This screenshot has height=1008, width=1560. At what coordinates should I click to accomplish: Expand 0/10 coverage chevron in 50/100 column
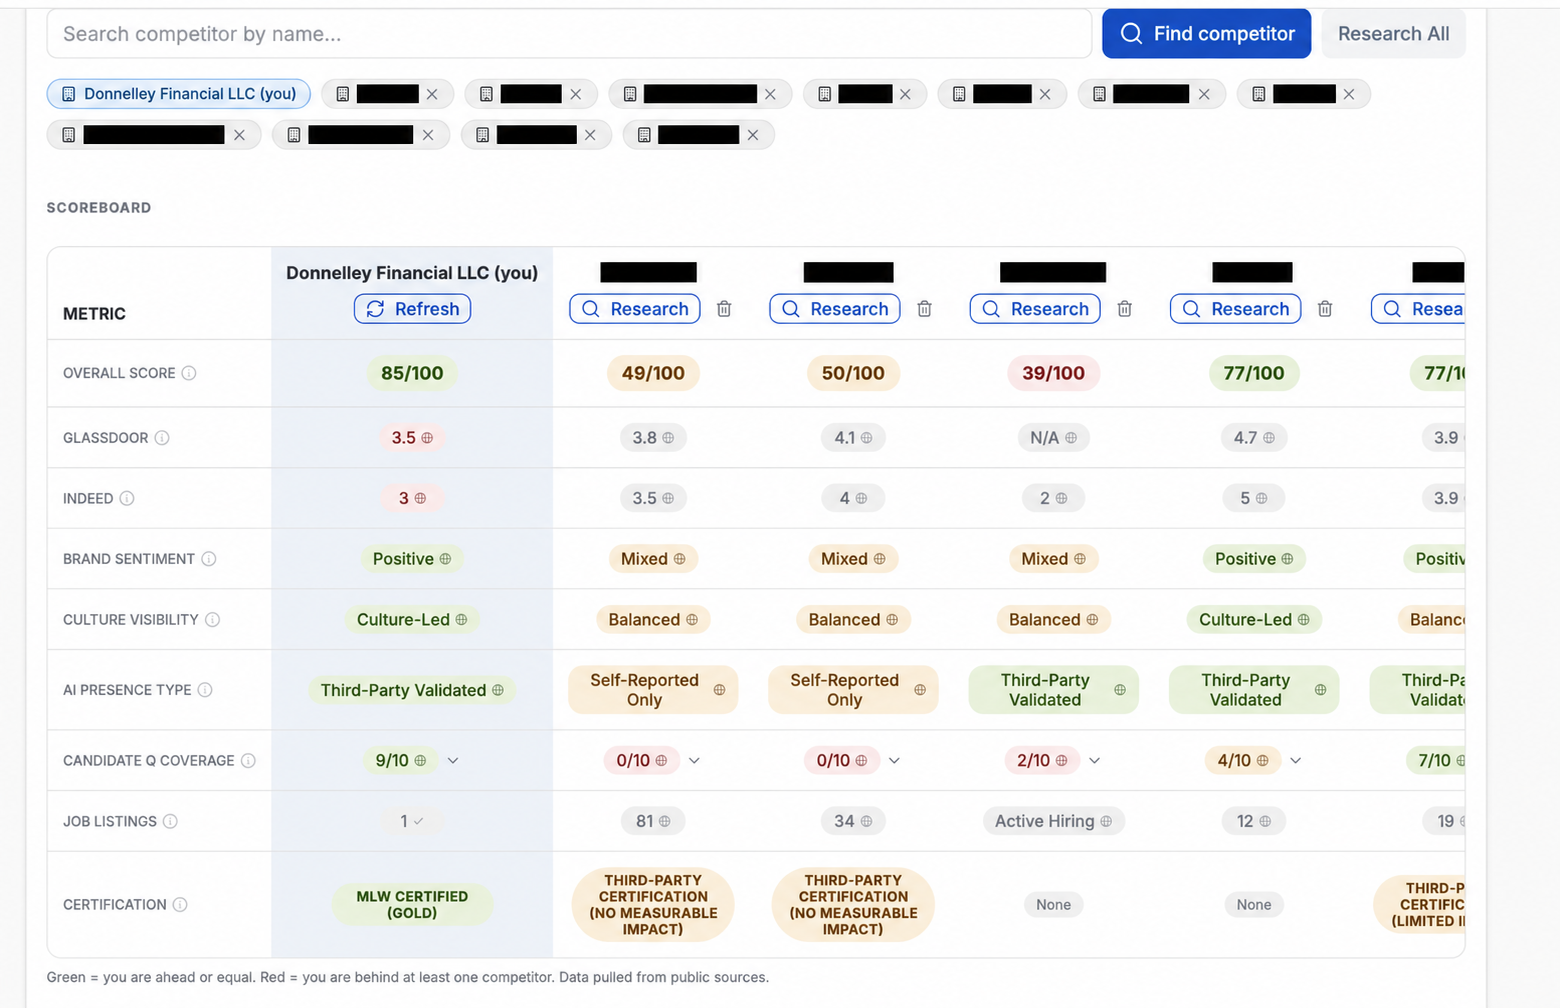[894, 761]
